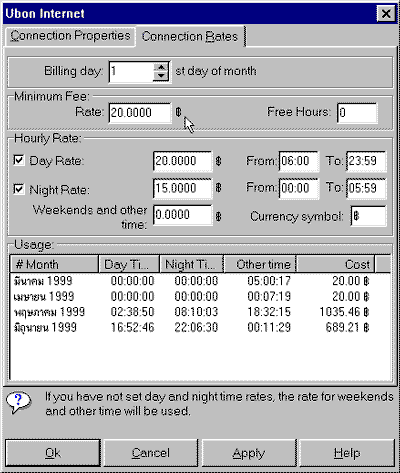Click the Night Ti... column header
The width and height of the screenshot is (400, 473).
point(192,264)
